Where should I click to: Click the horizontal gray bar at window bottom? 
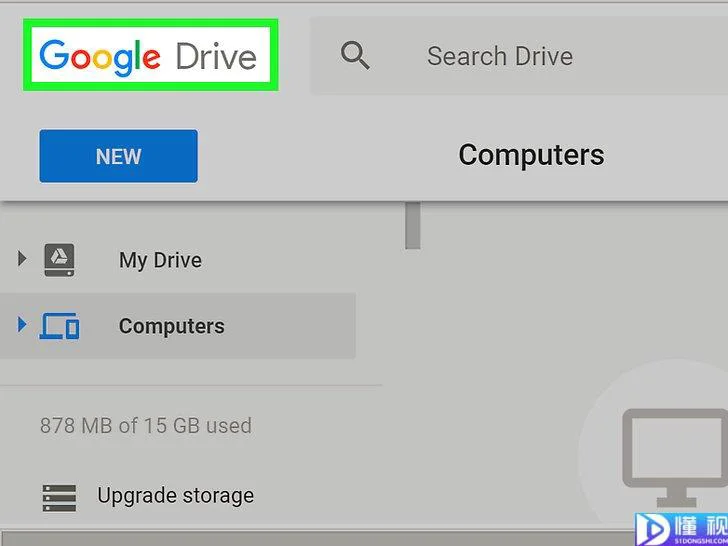tap(318, 539)
